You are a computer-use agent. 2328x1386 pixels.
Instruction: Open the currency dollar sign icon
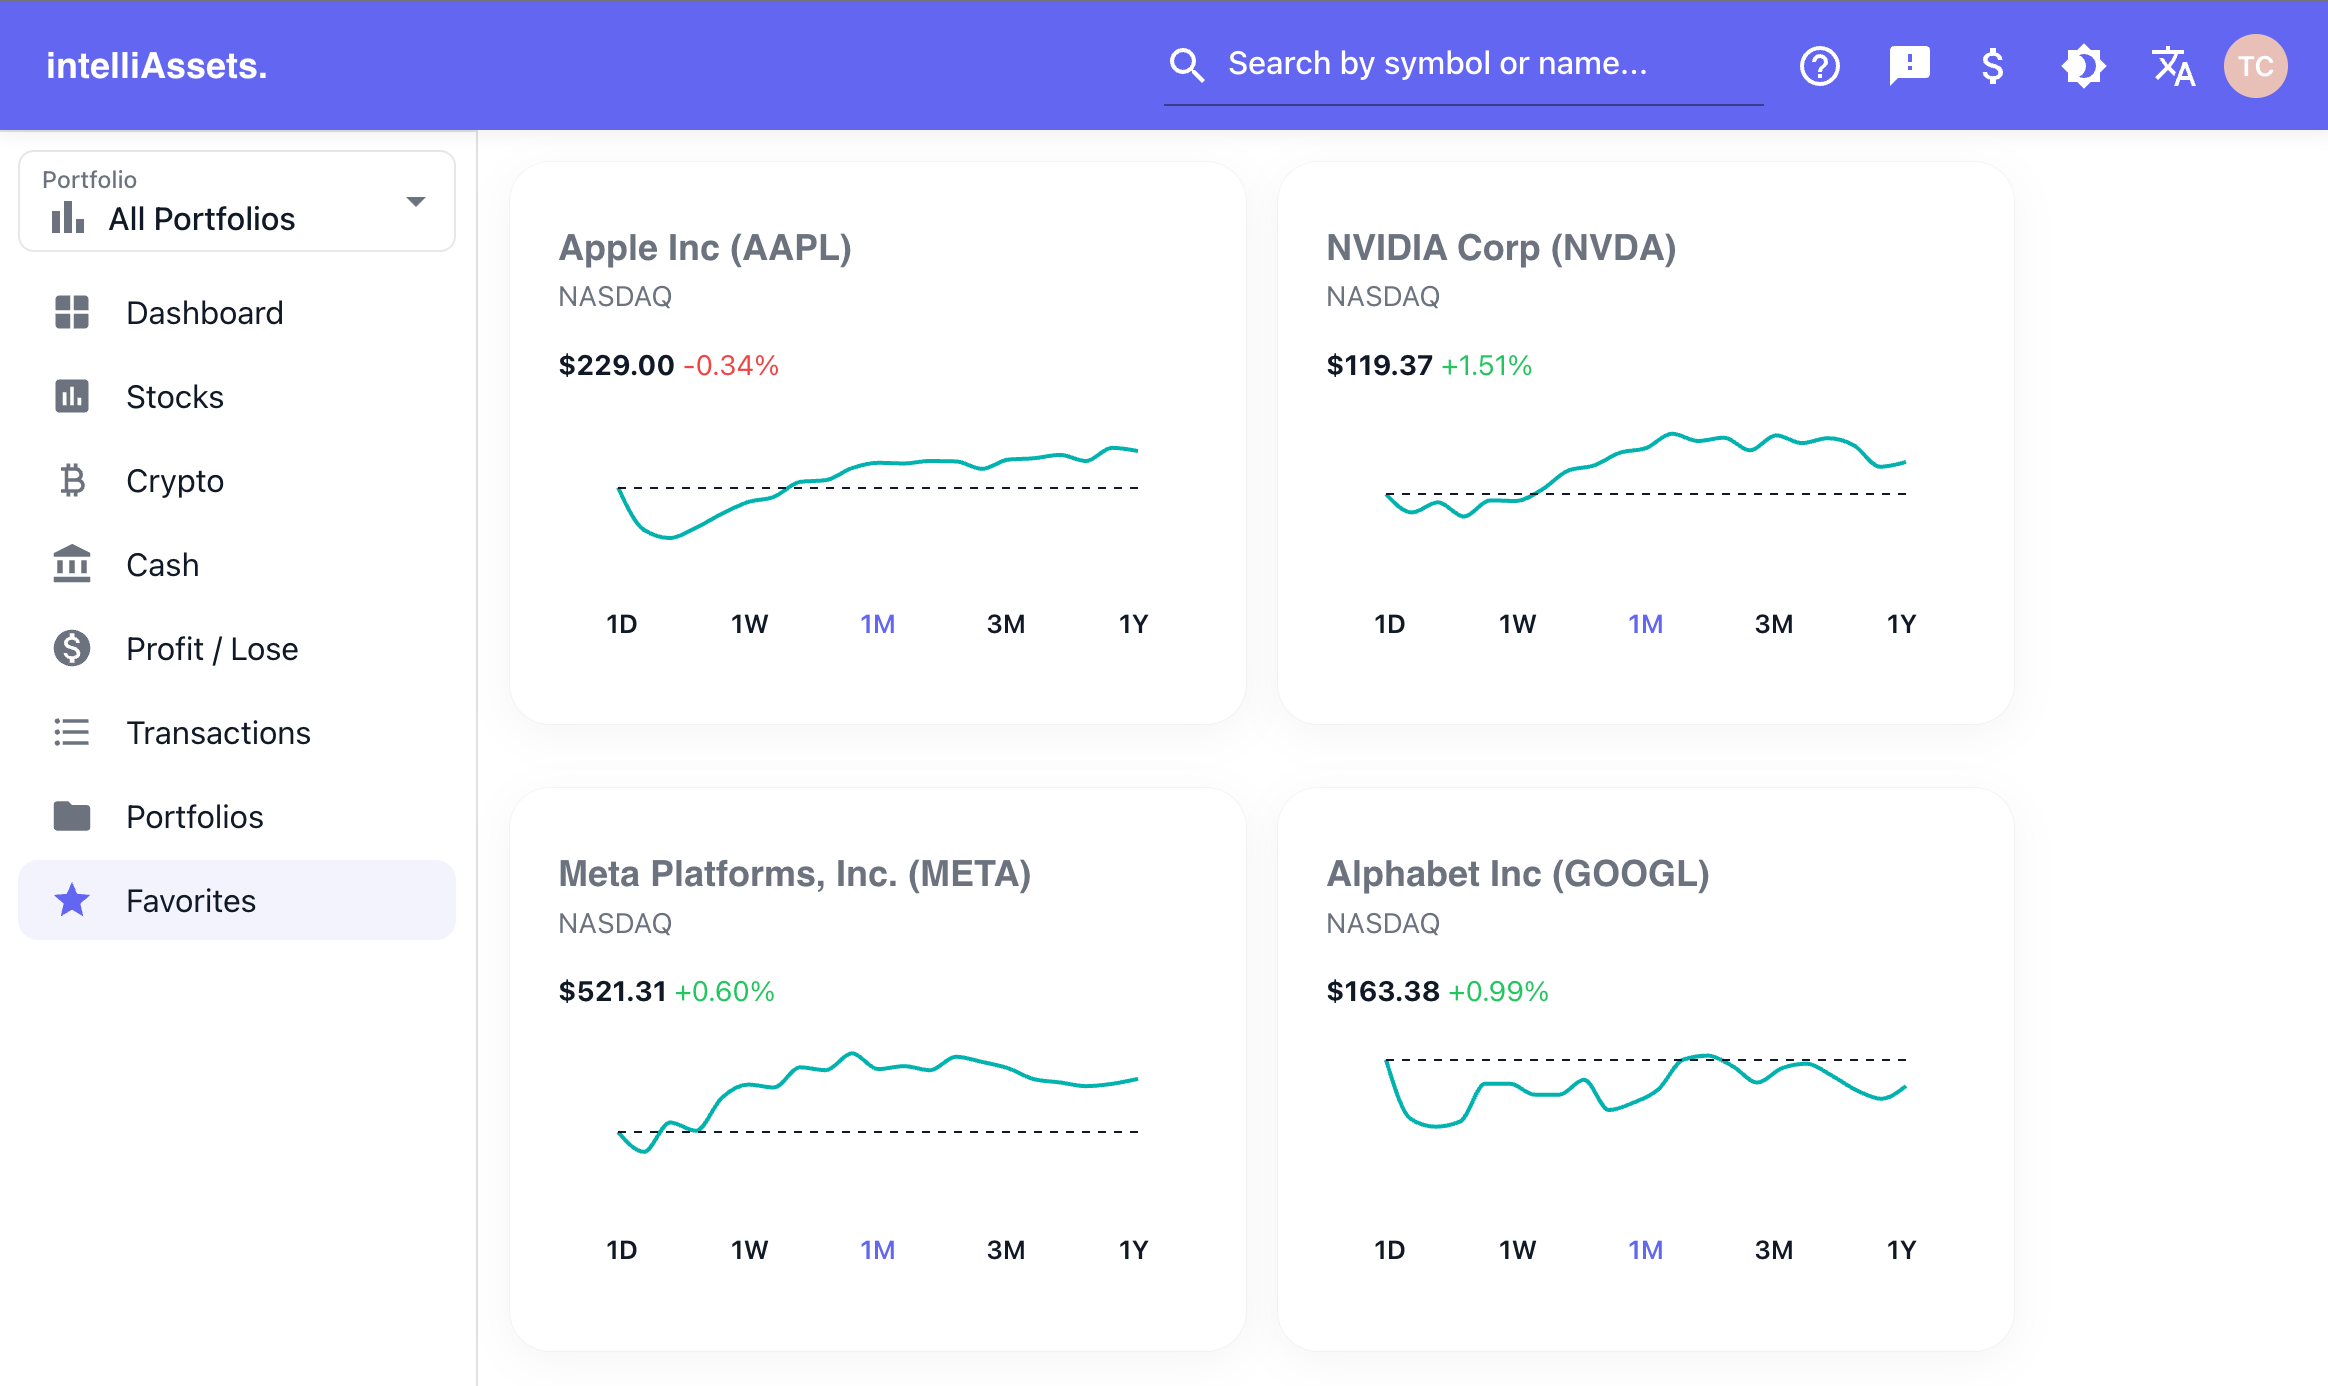point(1992,66)
